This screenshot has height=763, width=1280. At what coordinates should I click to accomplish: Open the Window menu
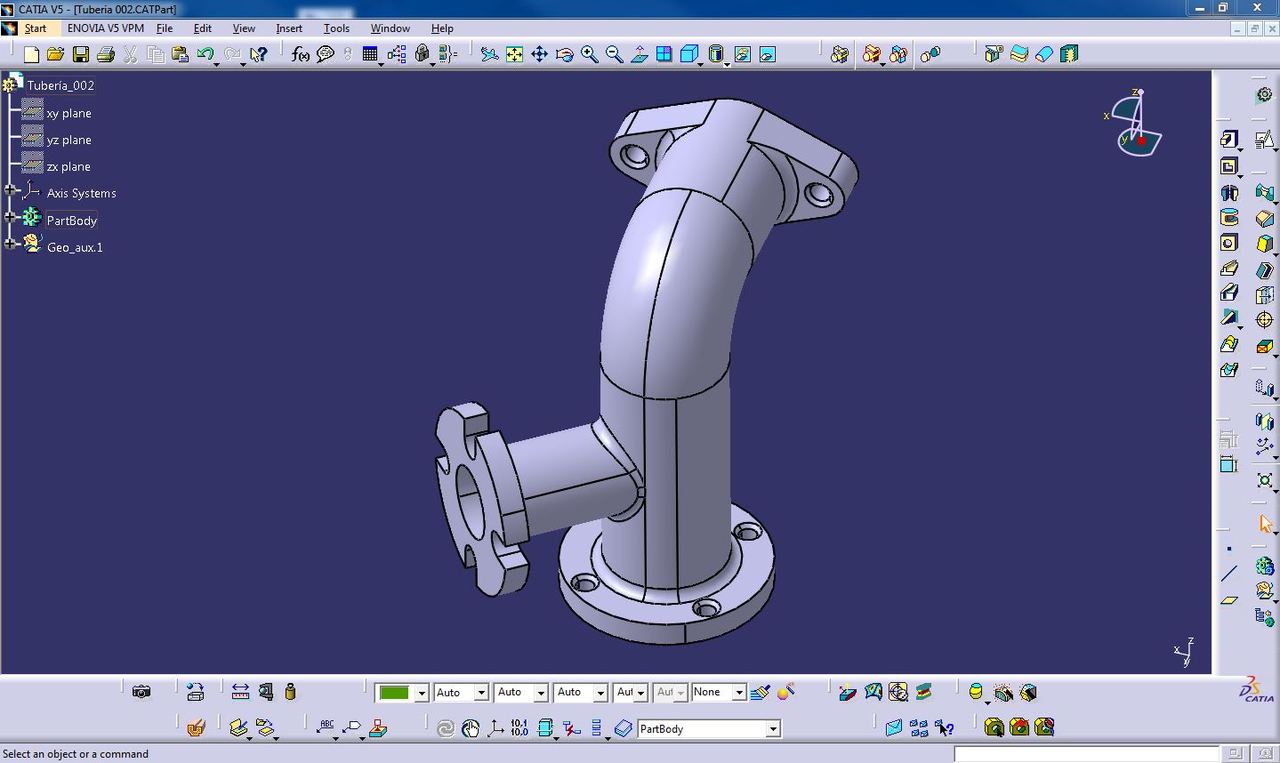click(390, 28)
